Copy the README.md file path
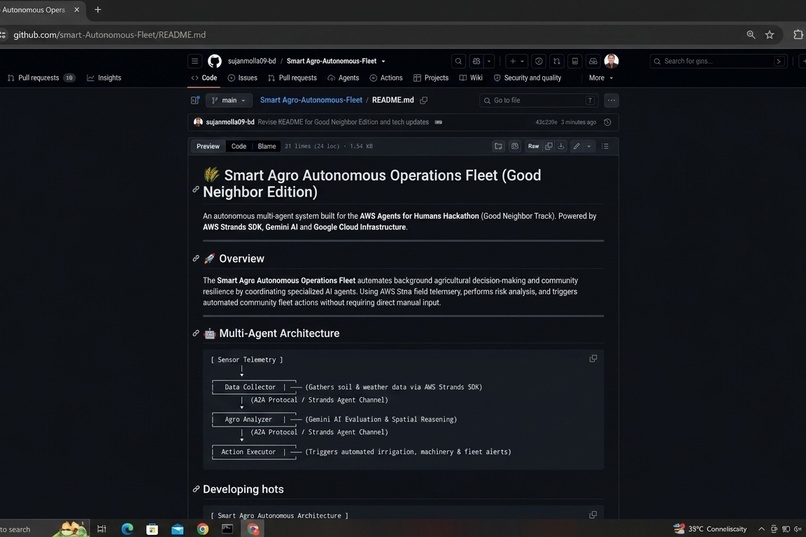 (x=424, y=100)
